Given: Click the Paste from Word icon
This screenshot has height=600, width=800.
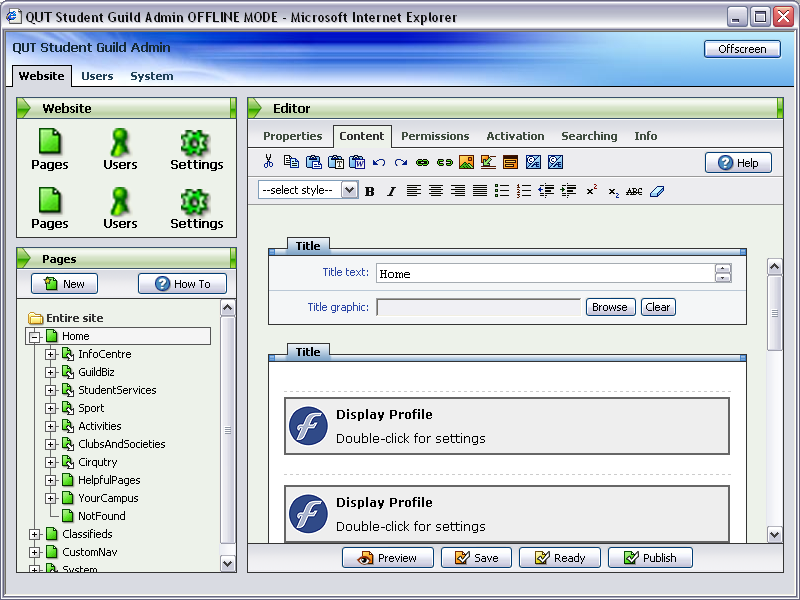Looking at the screenshot, I should [357, 162].
